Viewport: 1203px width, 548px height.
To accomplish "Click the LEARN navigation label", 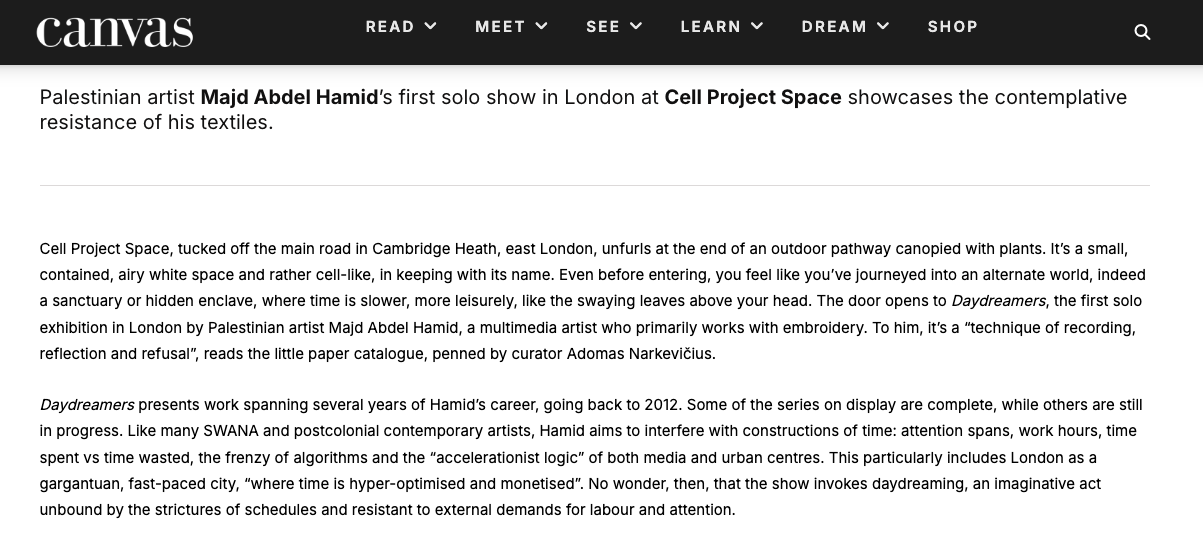I will [711, 27].
